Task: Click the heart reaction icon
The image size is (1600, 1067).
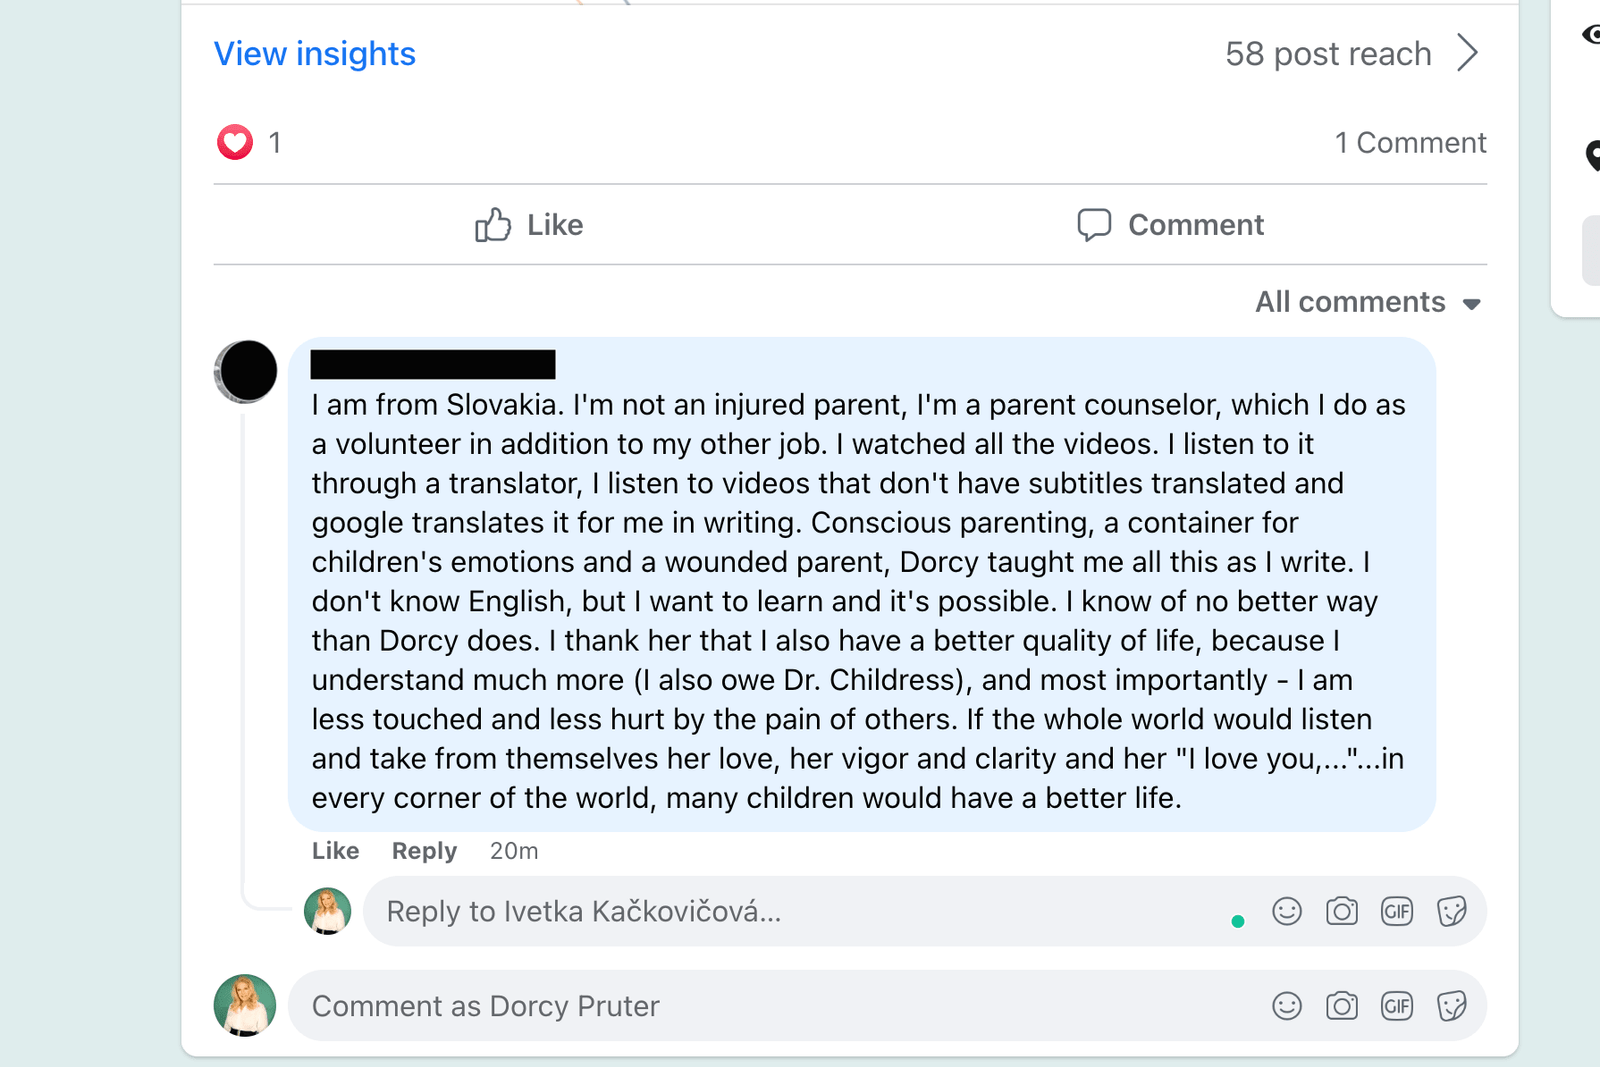Action: click(x=235, y=142)
